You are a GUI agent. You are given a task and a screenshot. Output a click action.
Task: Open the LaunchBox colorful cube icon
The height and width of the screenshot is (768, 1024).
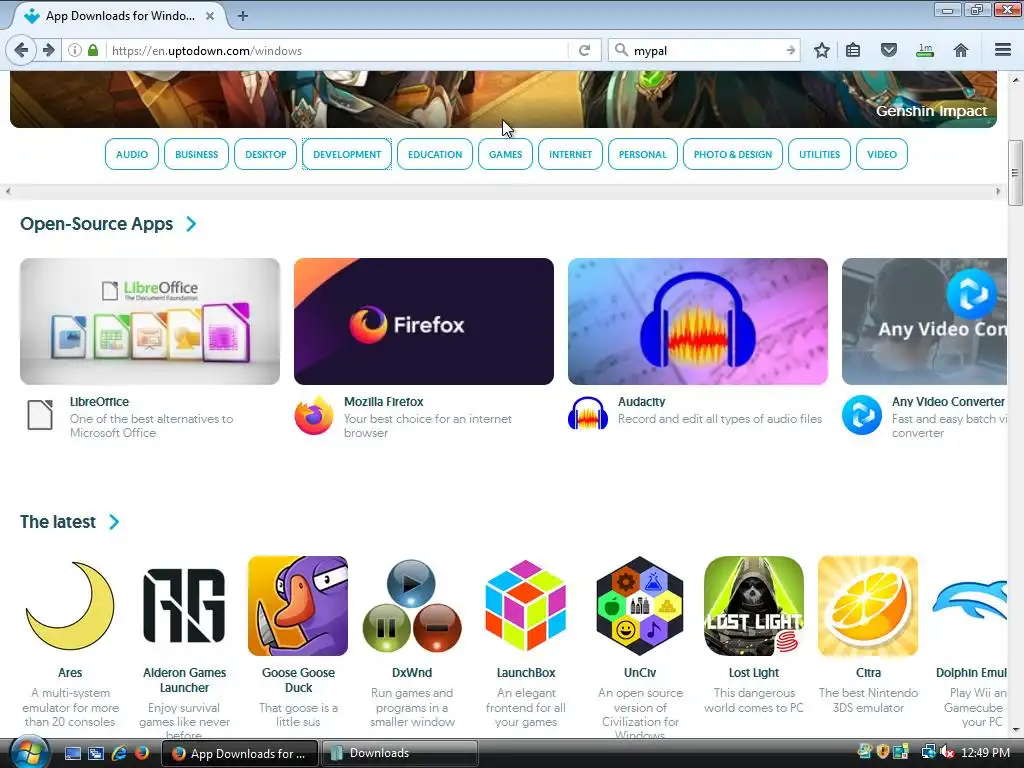(x=526, y=605)
